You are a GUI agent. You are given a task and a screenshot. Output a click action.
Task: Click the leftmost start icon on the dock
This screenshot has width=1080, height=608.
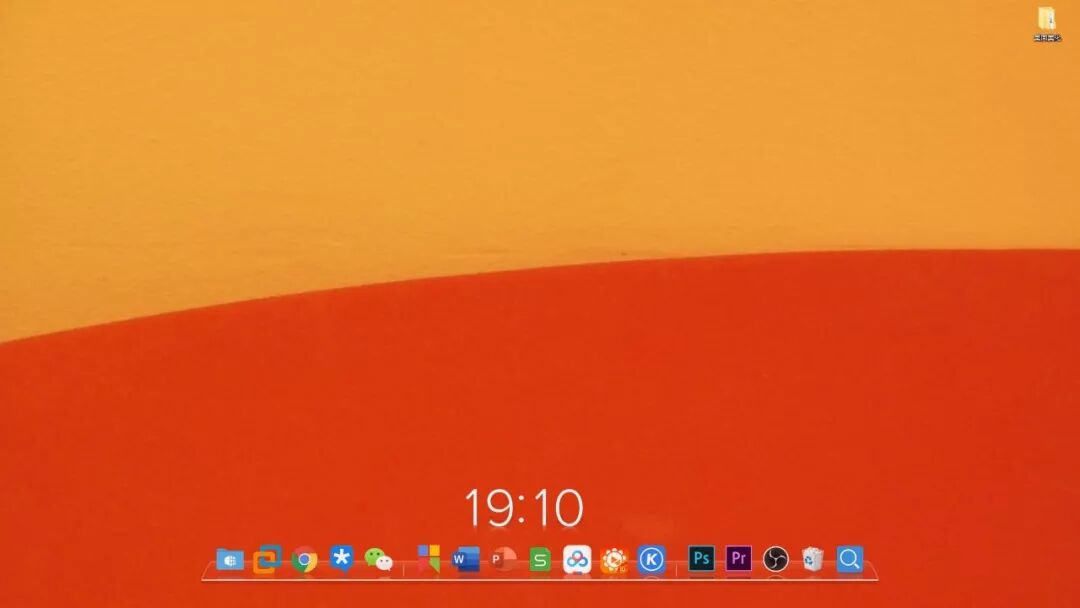[x=230, y=560]
